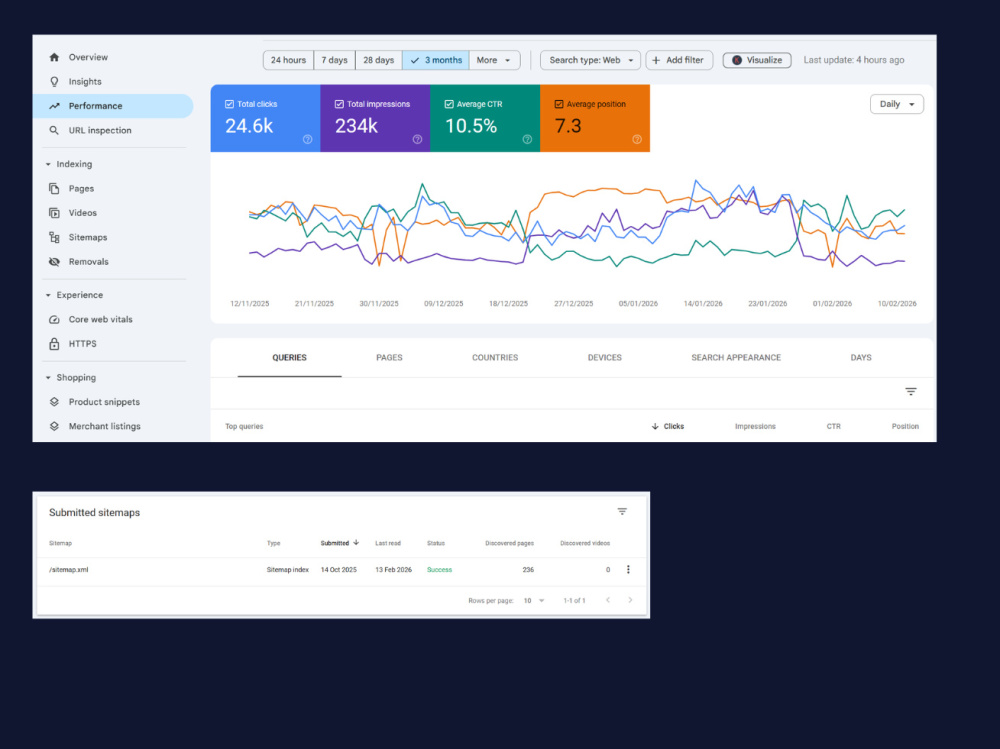This screenshot has width=1000, height=749.
Task: Click the Add filter button
Action: click(679, 60)
